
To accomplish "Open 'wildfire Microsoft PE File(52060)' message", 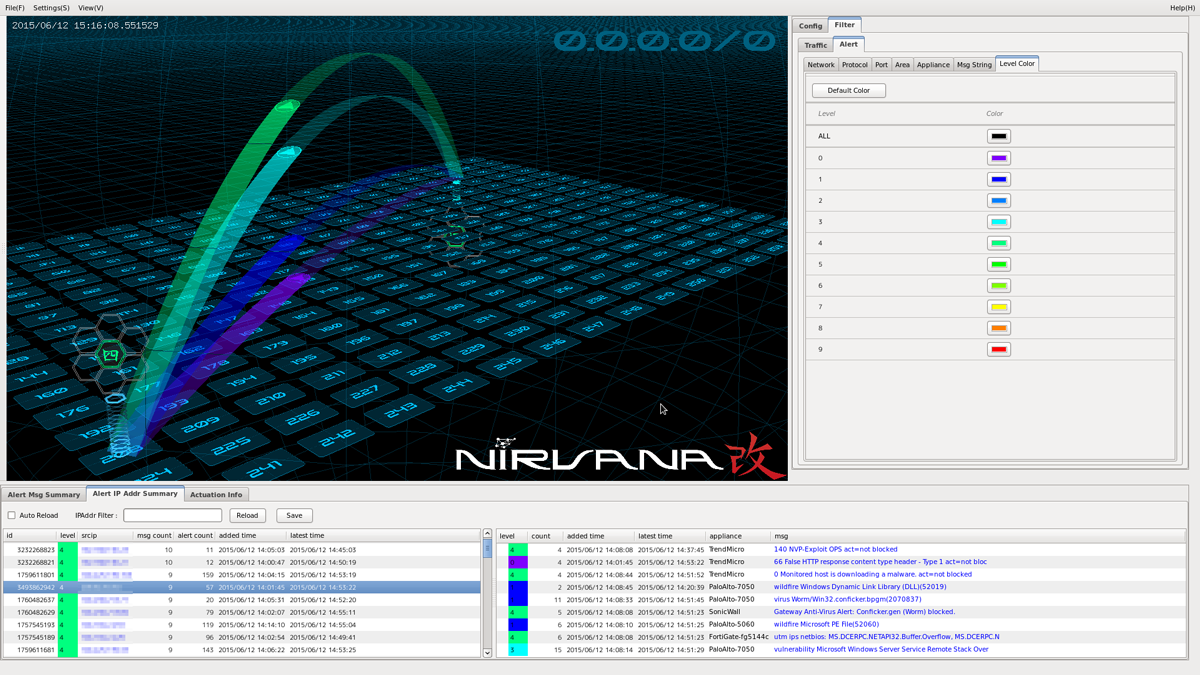I will point(826,624).
